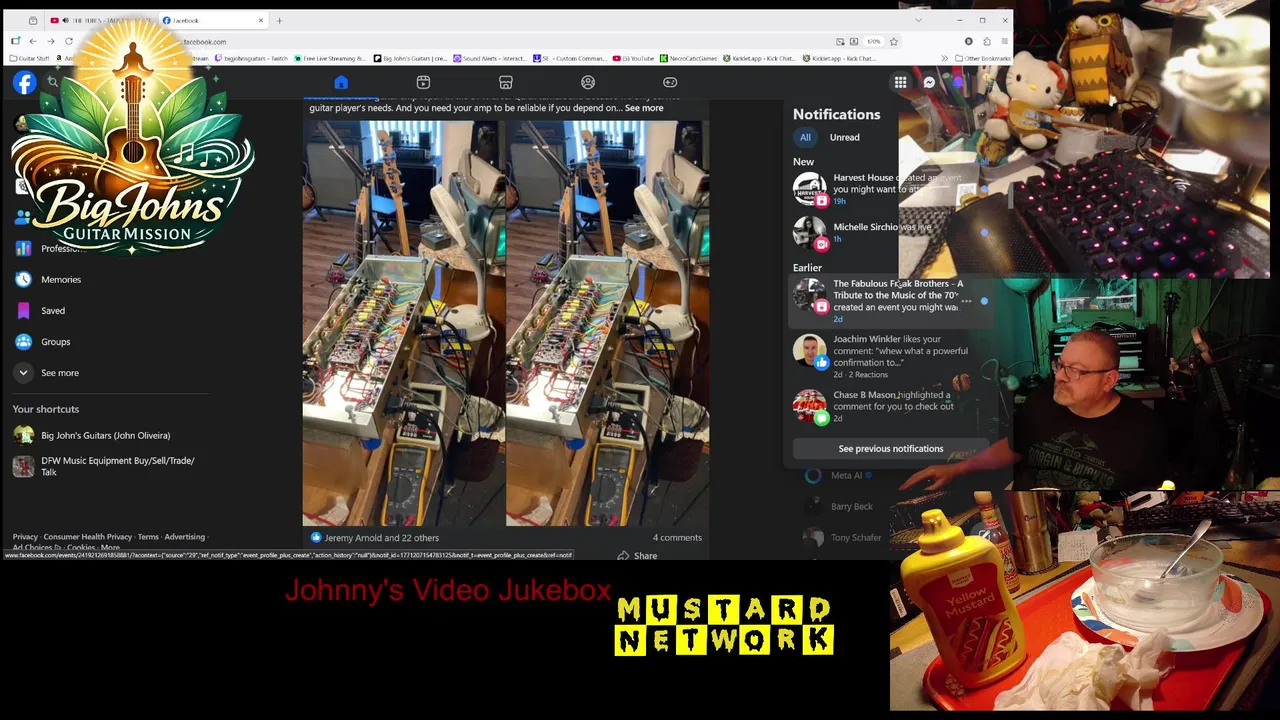Bookmark this page with star icon

tap(893, 41)
